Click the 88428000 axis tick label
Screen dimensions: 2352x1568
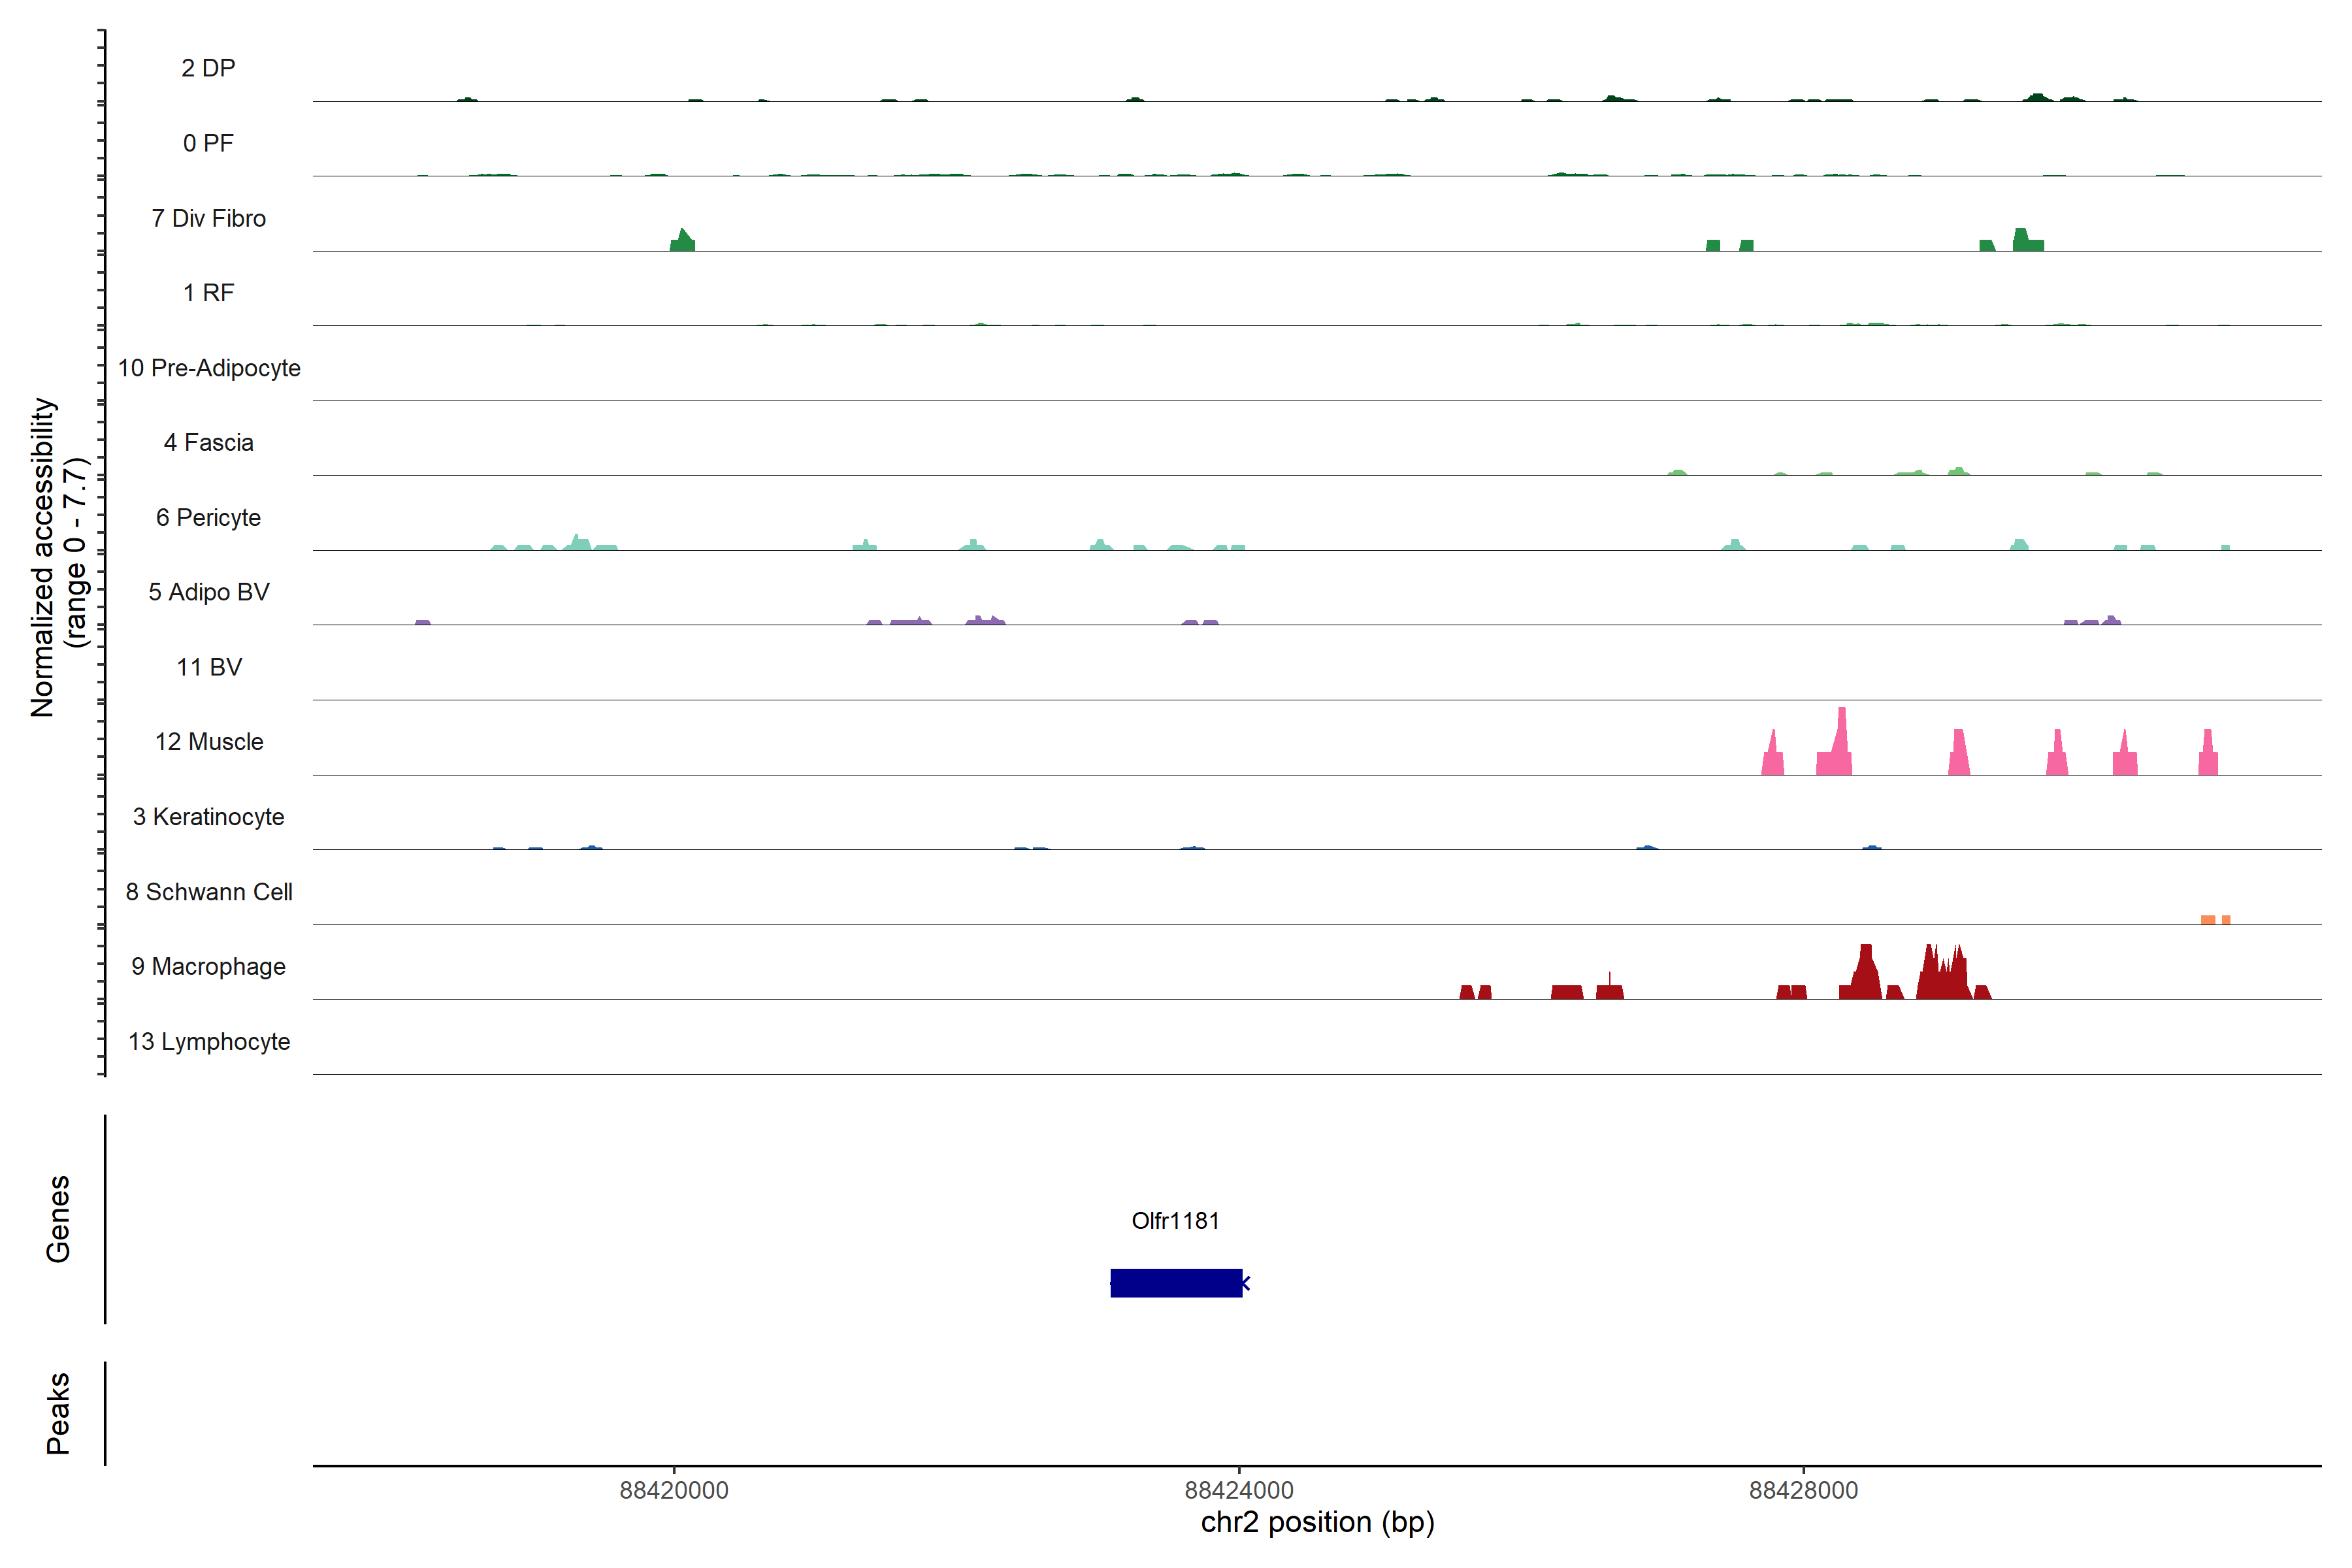point(1803,1490)
